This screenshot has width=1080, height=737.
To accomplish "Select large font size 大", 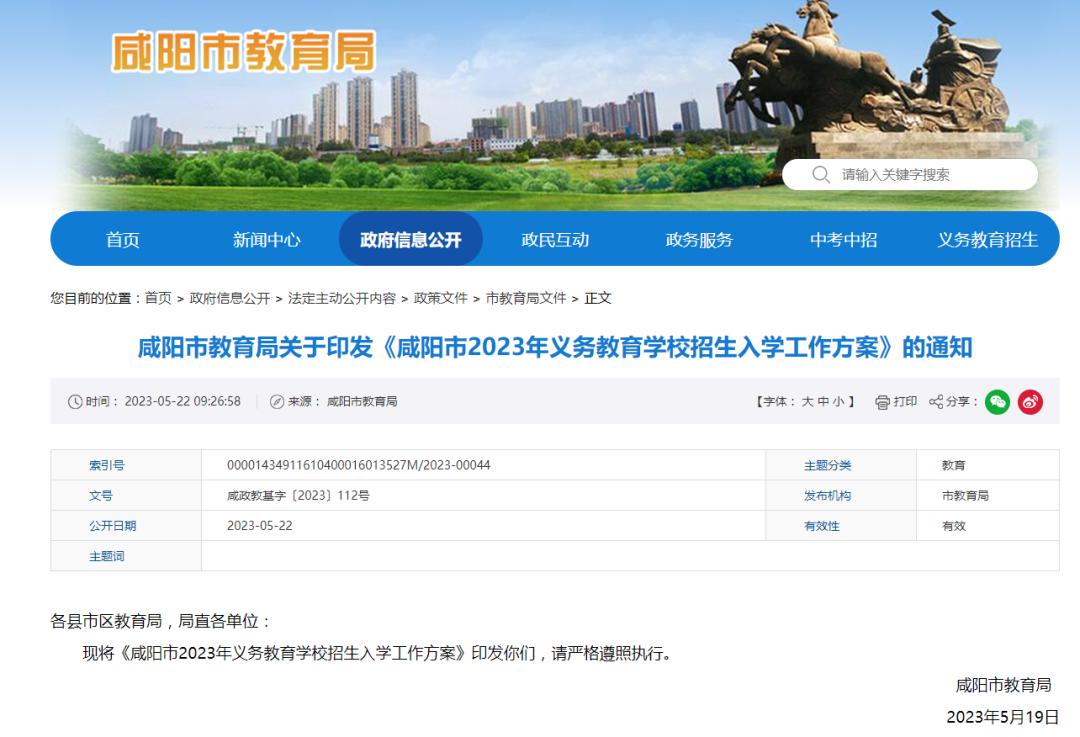I will (x=808, y=401).
